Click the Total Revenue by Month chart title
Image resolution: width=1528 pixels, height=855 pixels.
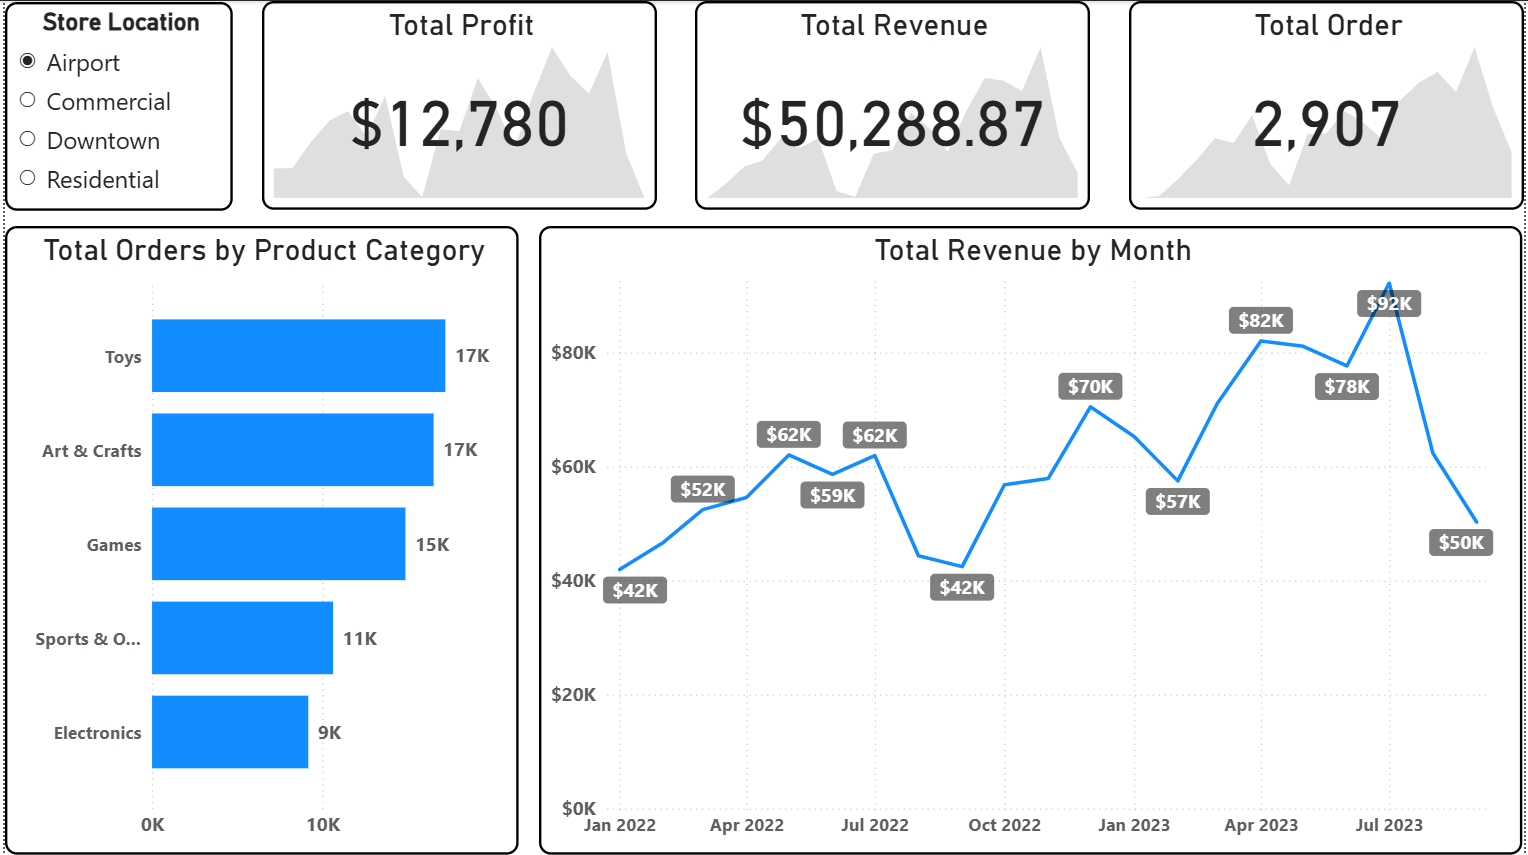click(x=1032, y=250)
